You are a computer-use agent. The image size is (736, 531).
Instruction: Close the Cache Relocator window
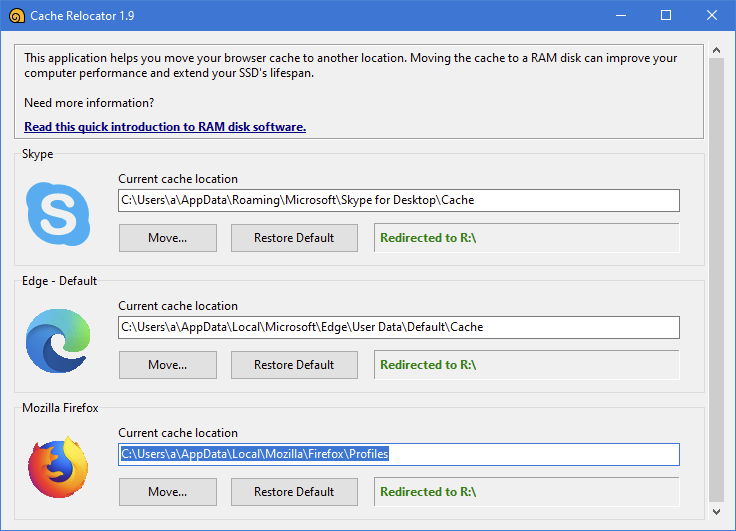tap(712, 15)
